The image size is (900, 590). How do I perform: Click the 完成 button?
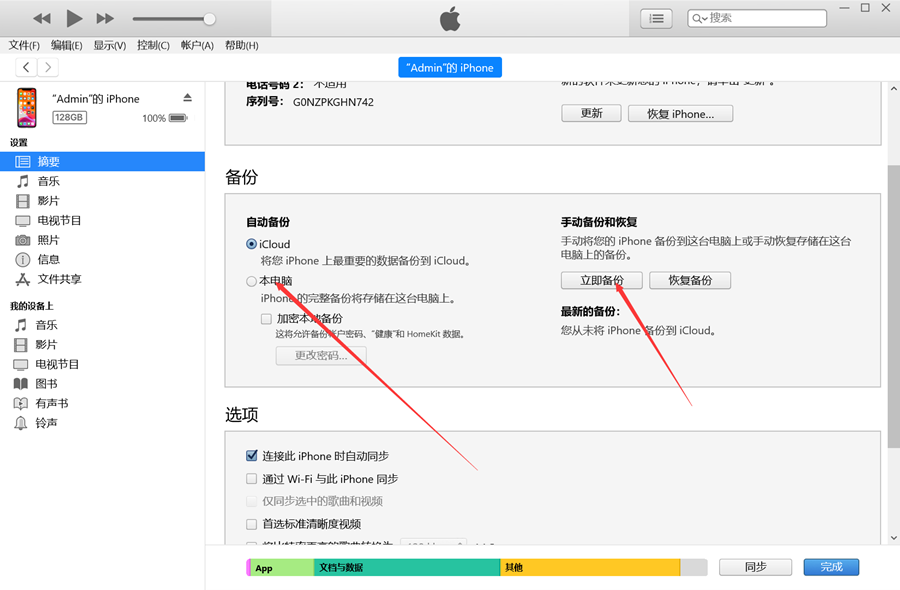coord(831,567)
